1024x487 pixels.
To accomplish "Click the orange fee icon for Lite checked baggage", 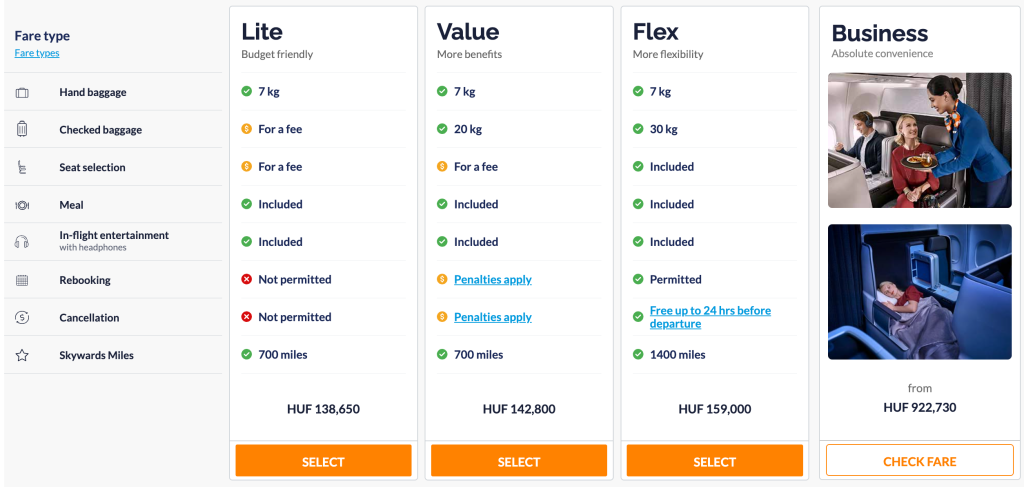I will (x=246, y=129).
